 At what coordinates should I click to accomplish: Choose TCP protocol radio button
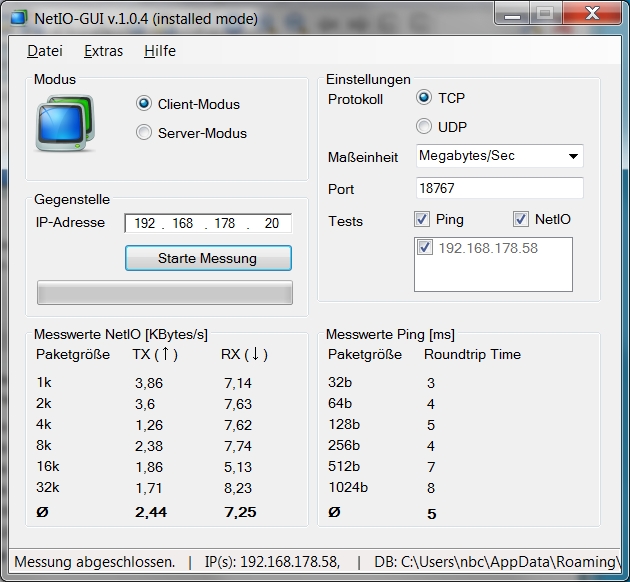pos(423,98)
